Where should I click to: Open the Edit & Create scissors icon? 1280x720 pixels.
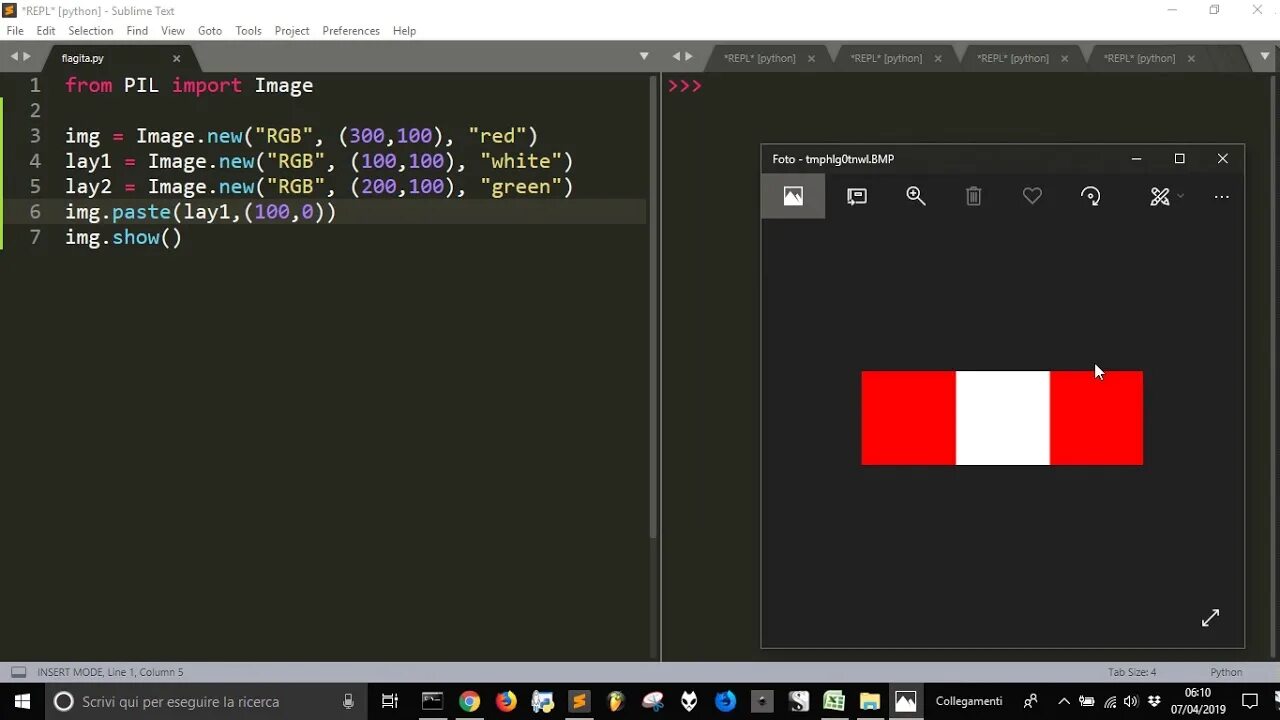[1159, 196]
